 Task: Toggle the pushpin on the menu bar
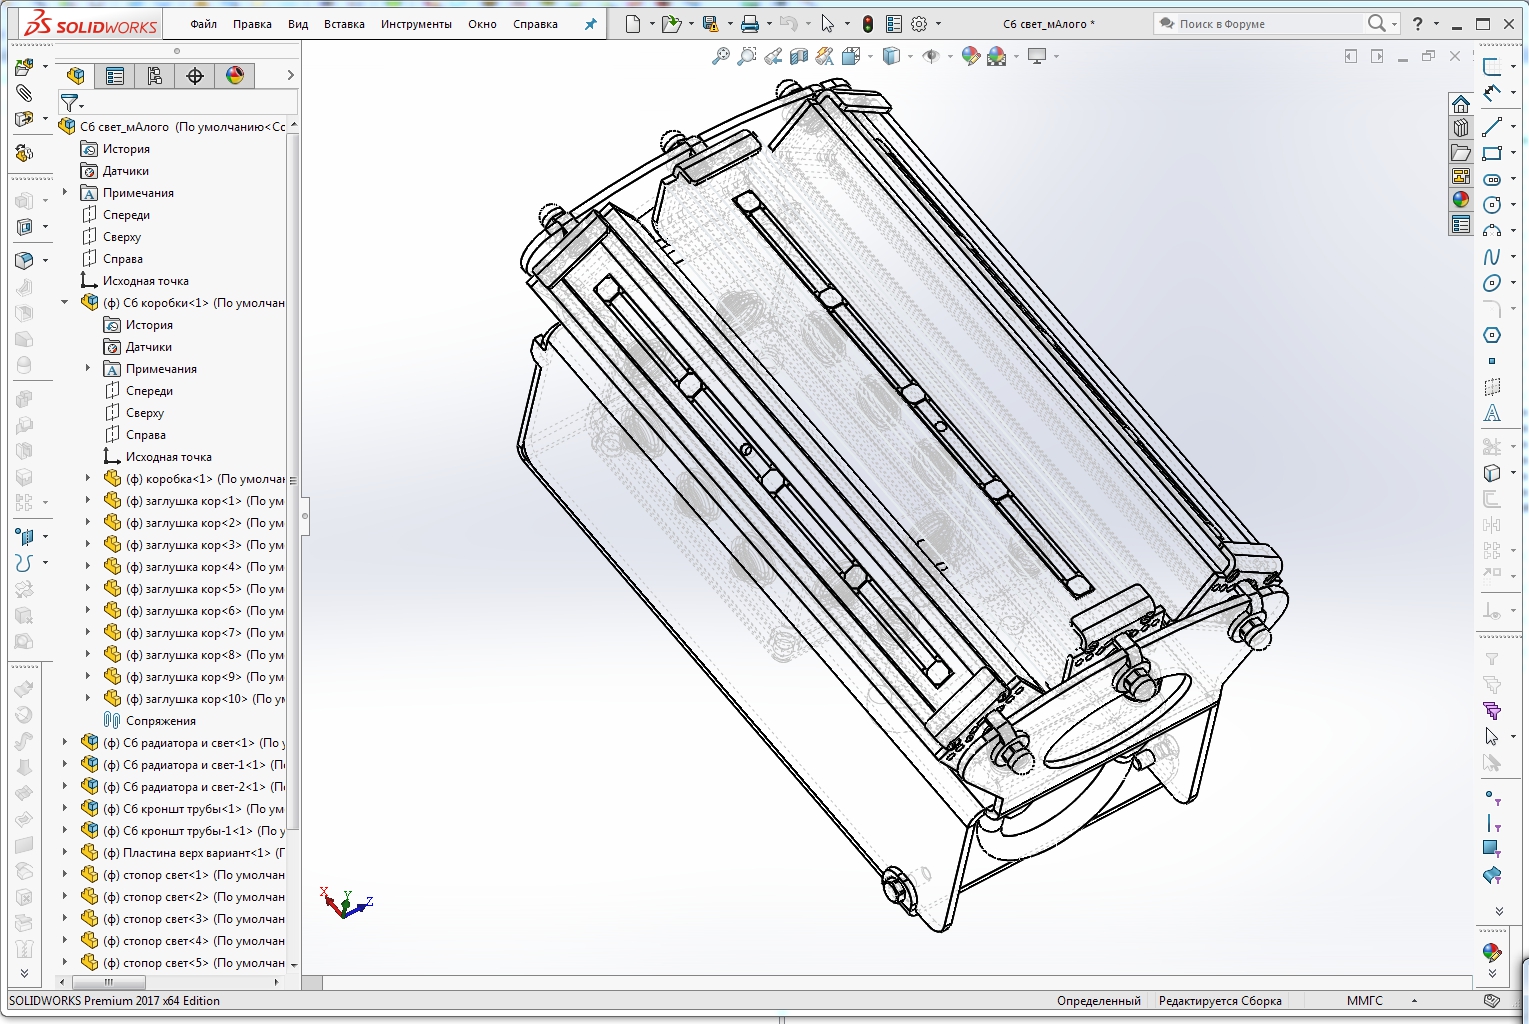590,24
